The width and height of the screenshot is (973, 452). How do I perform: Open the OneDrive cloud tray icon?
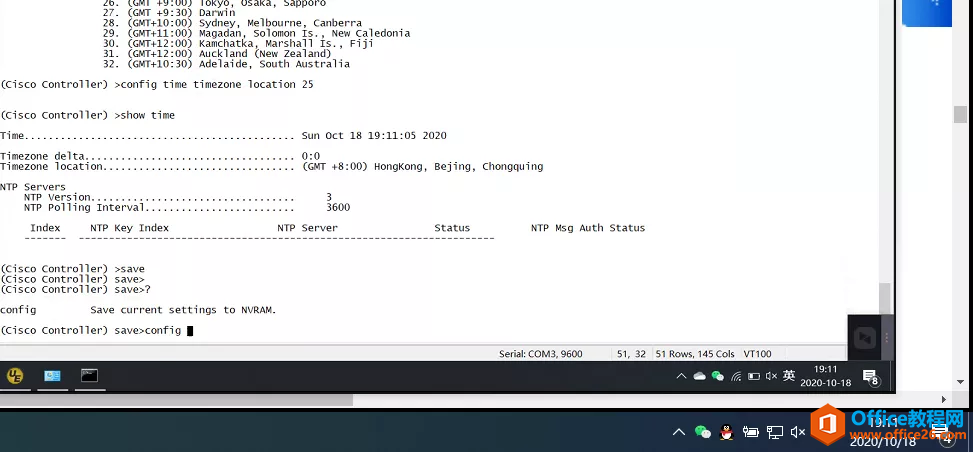pyautogui.click(x=699, y=376)
